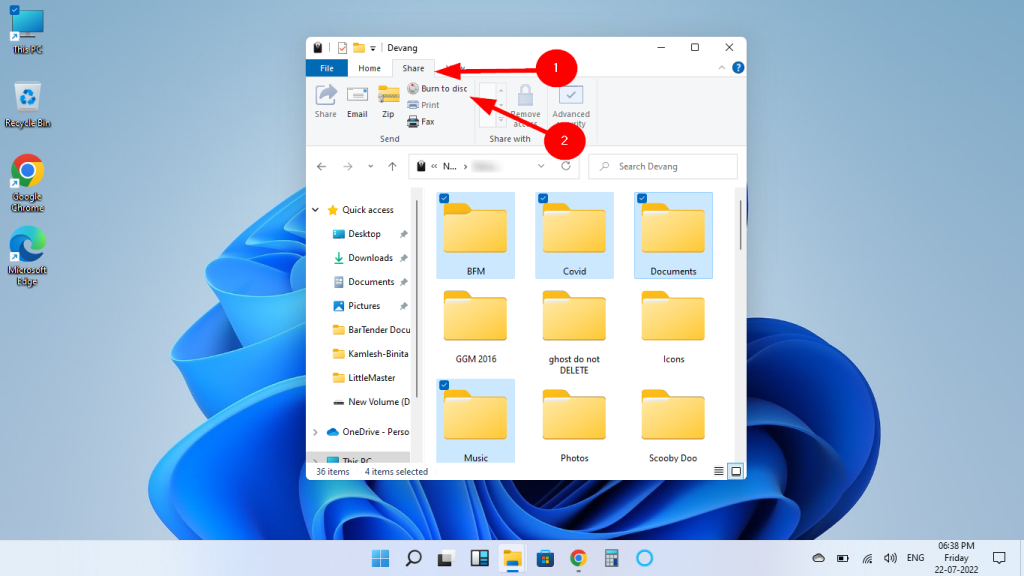Open the File menu

click(326, 68)
